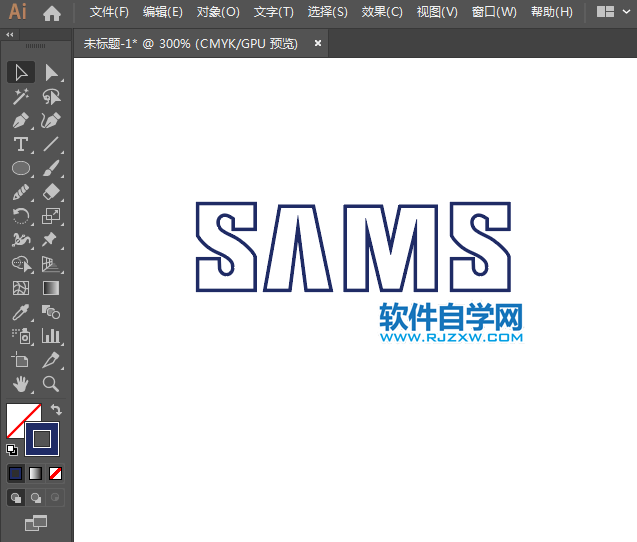Image resolution: width=637 pixels, height=542 pixels.
Task: Open the workspace layout switcher dropdown
Action: (613, 12)
